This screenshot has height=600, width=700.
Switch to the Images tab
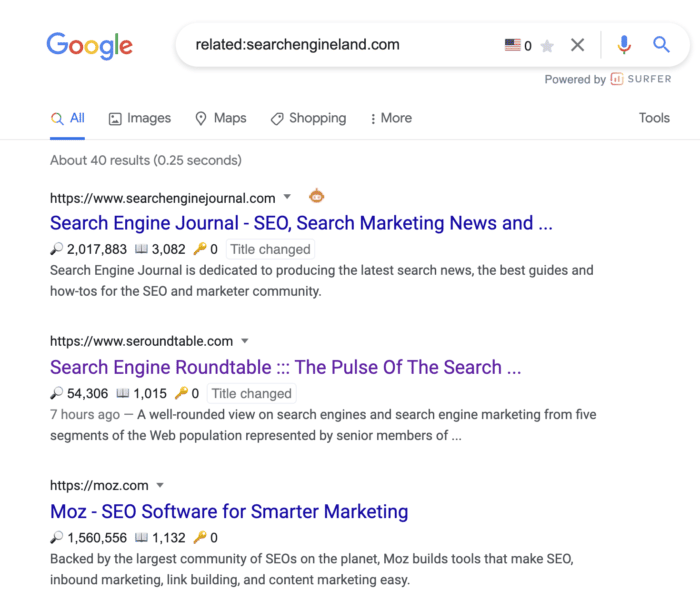click(x=139, y=118)
